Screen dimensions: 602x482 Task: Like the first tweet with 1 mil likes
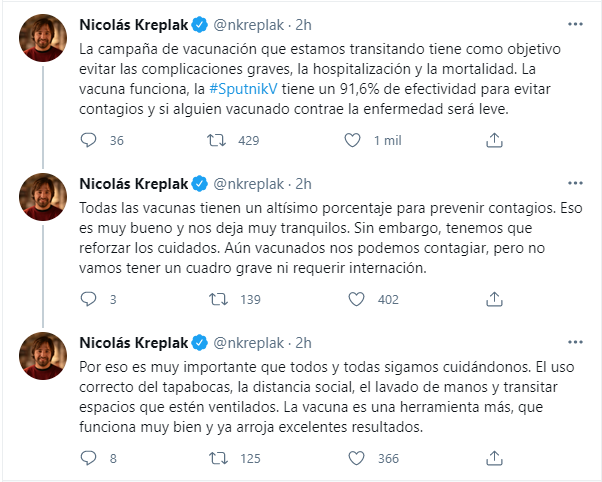[x=352, y=140]
